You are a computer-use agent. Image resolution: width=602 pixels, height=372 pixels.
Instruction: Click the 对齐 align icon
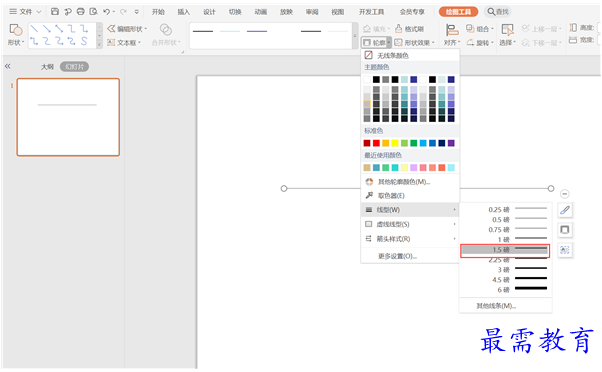click(x=452, y=30)
